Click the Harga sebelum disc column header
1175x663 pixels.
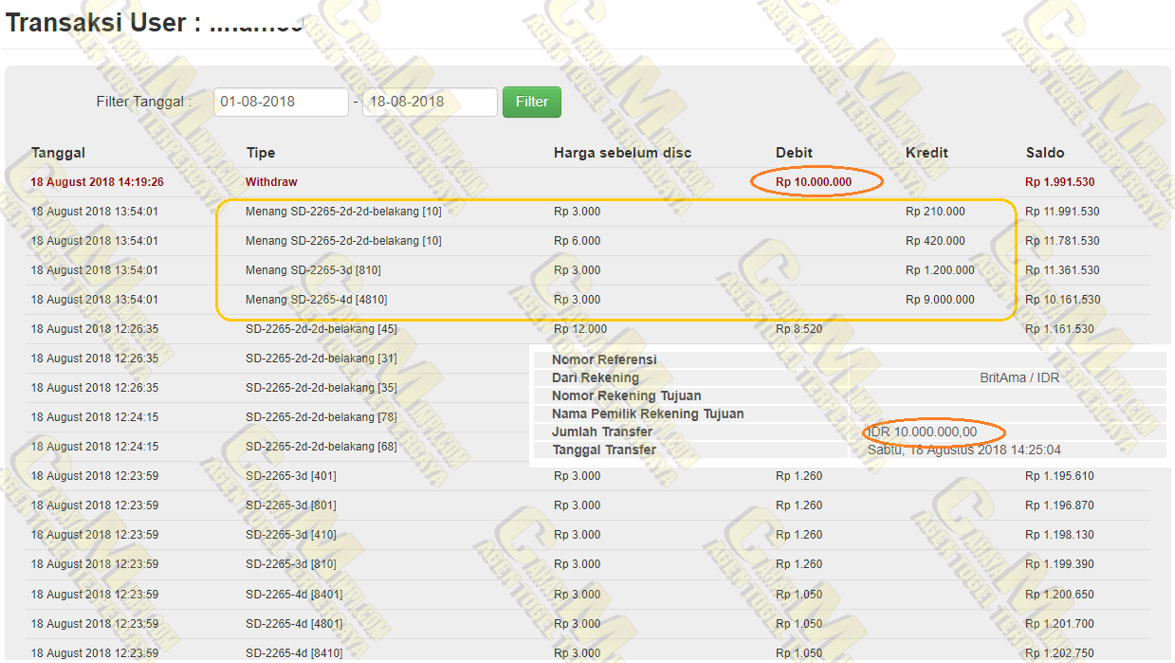[622, 153]
